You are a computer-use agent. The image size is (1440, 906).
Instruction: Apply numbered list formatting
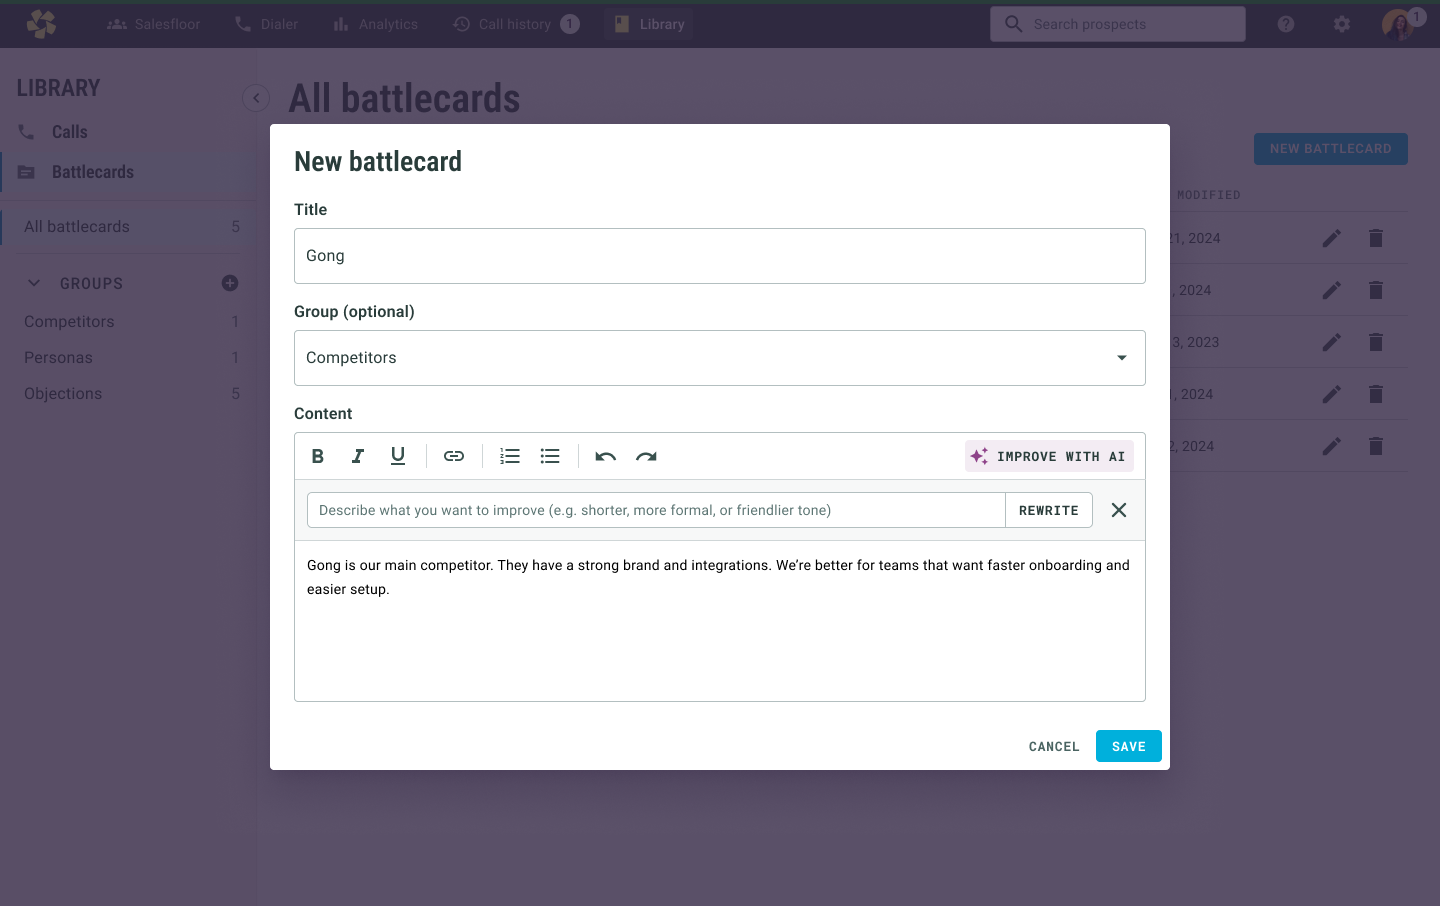(x=510, y=456)
